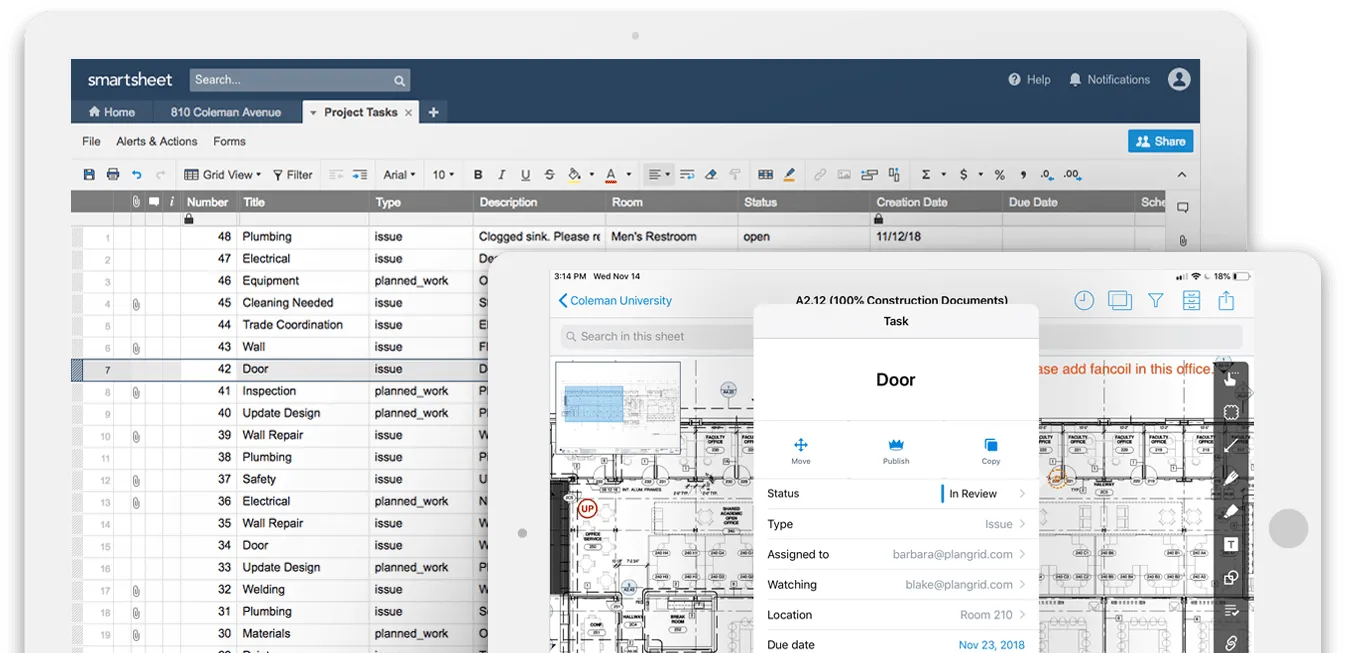Open the horizontal alignment dropdown
This screenshot has height=653, width=1346.
(x=658, y=174)
